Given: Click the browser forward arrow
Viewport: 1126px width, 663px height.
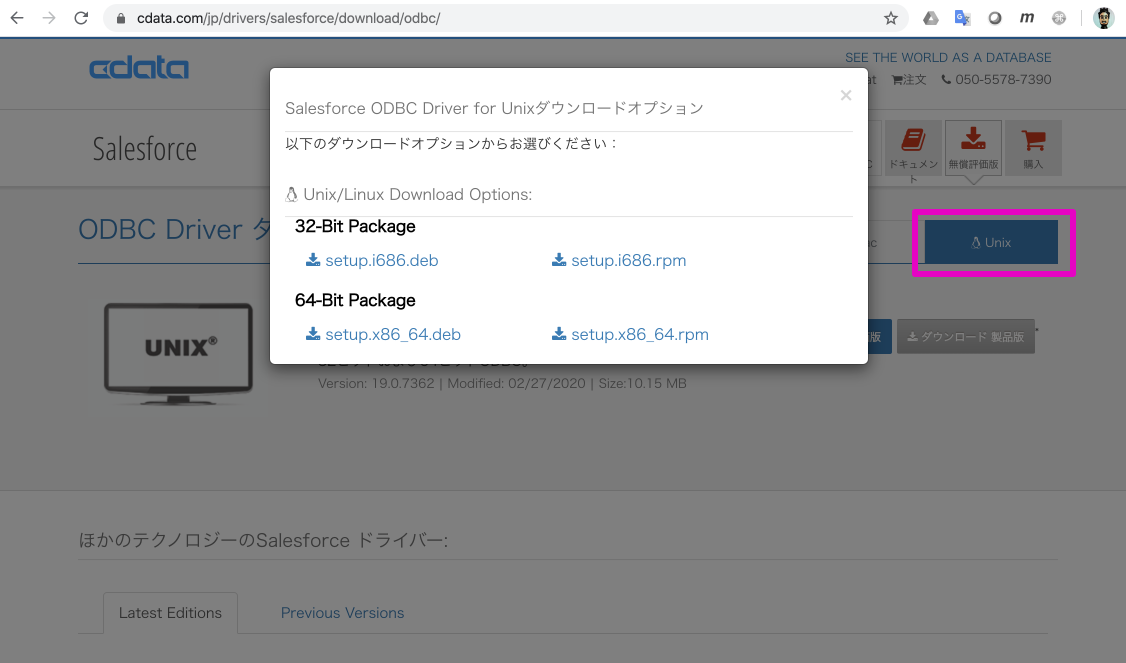Looking at the screenshot, I should (49, 18).
